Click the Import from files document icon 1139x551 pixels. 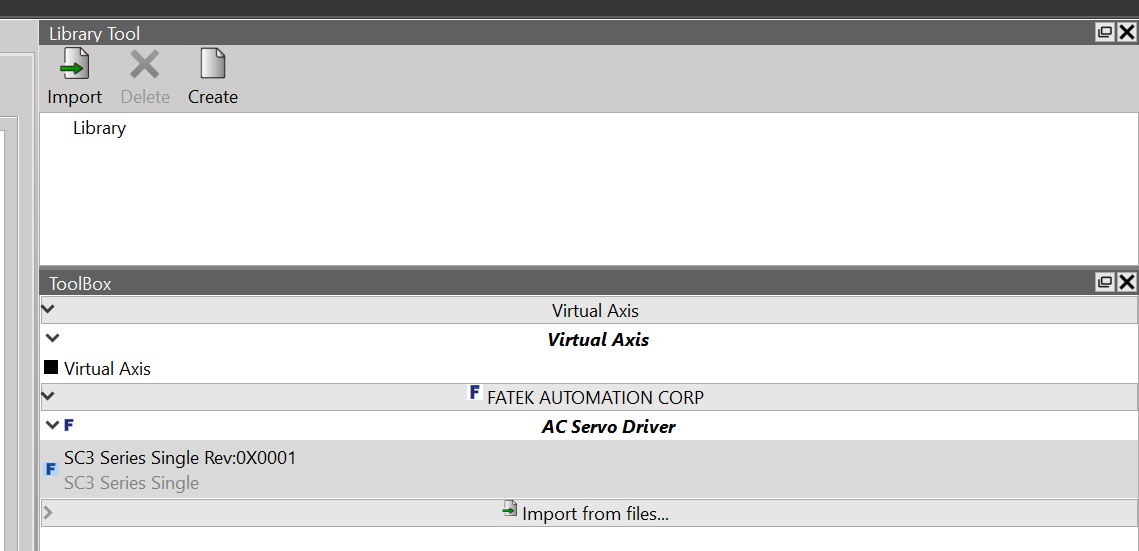pyautogui.click(x=510, y=510)
